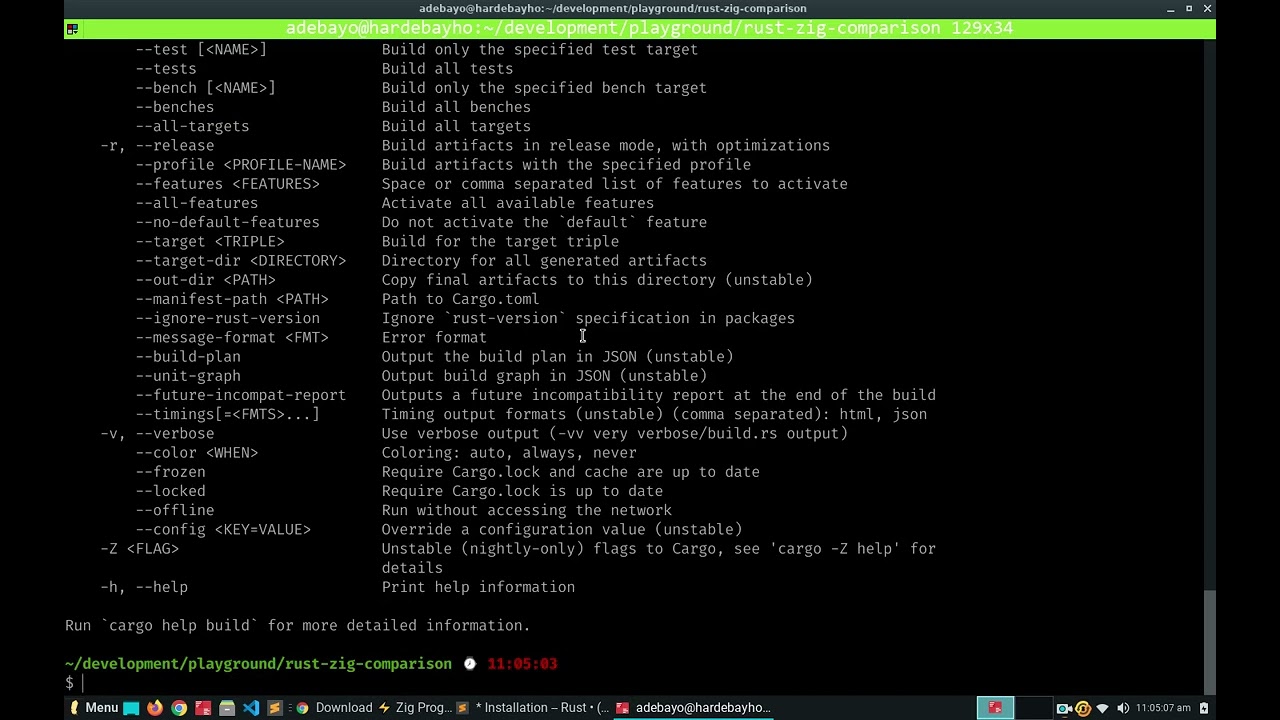Click the '--target-dir <DIRECTORY>' option text
This screenshot has height=720, width=1280.
pos(241,261)
